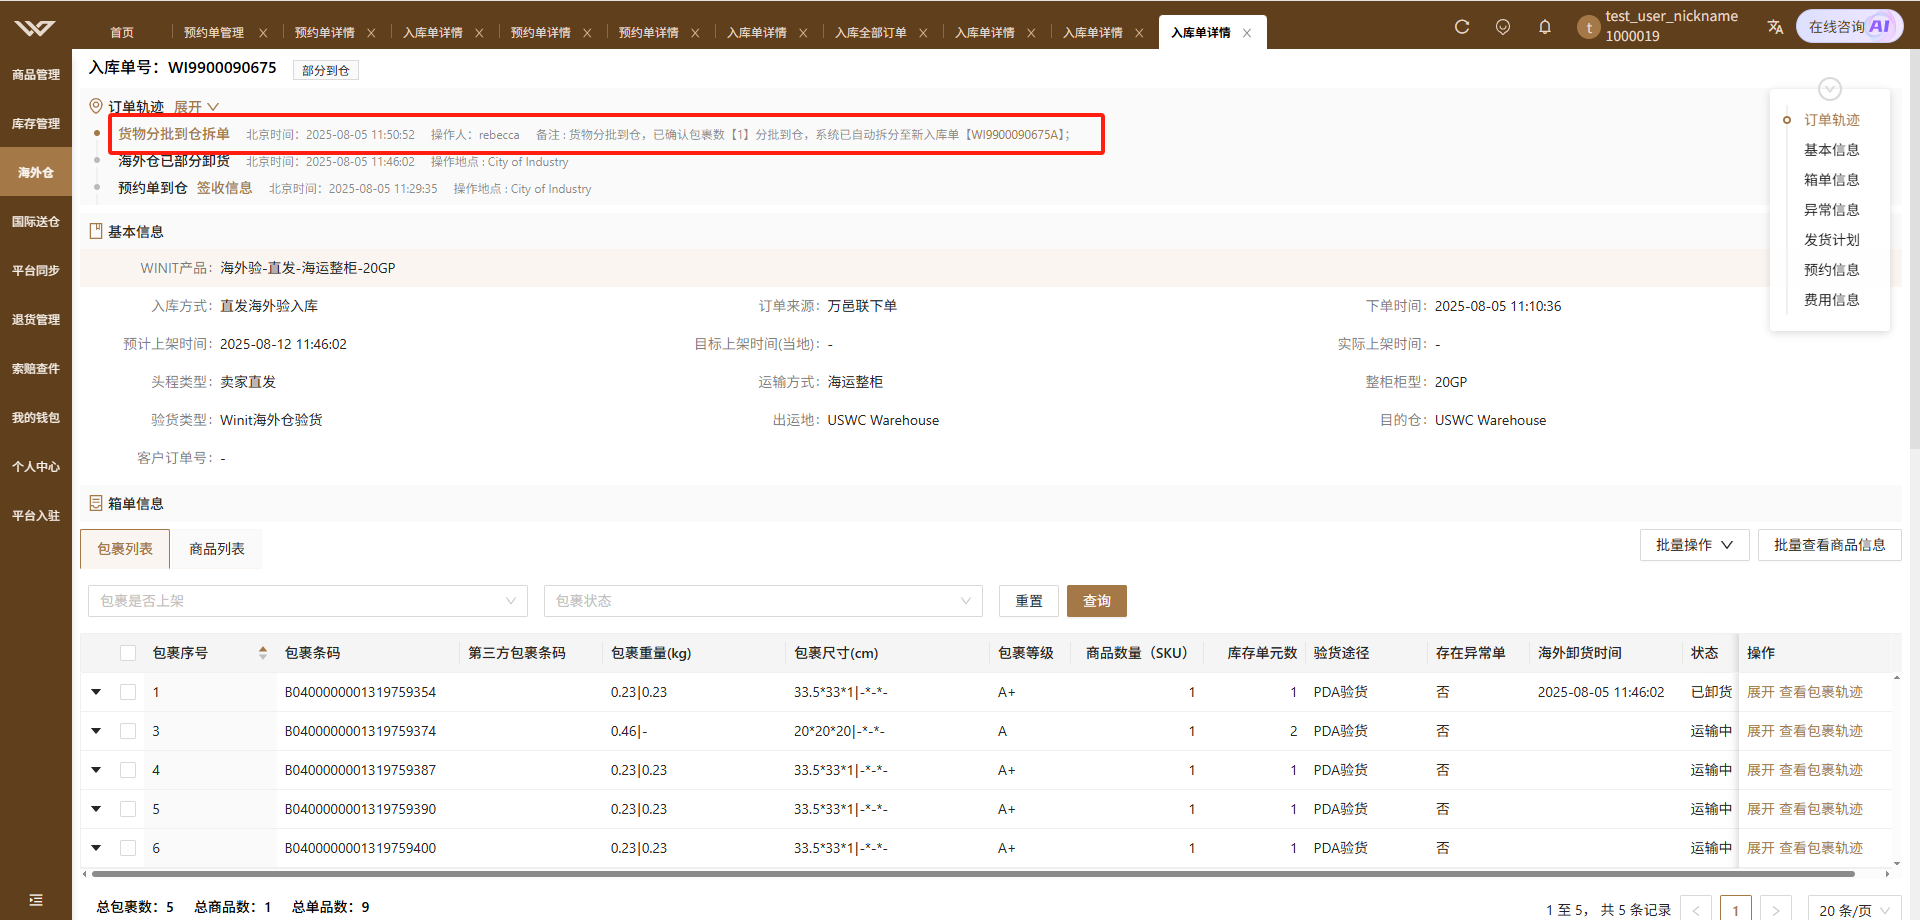
Task: Open the user avatar icon
Action: tap(1589, 28)
